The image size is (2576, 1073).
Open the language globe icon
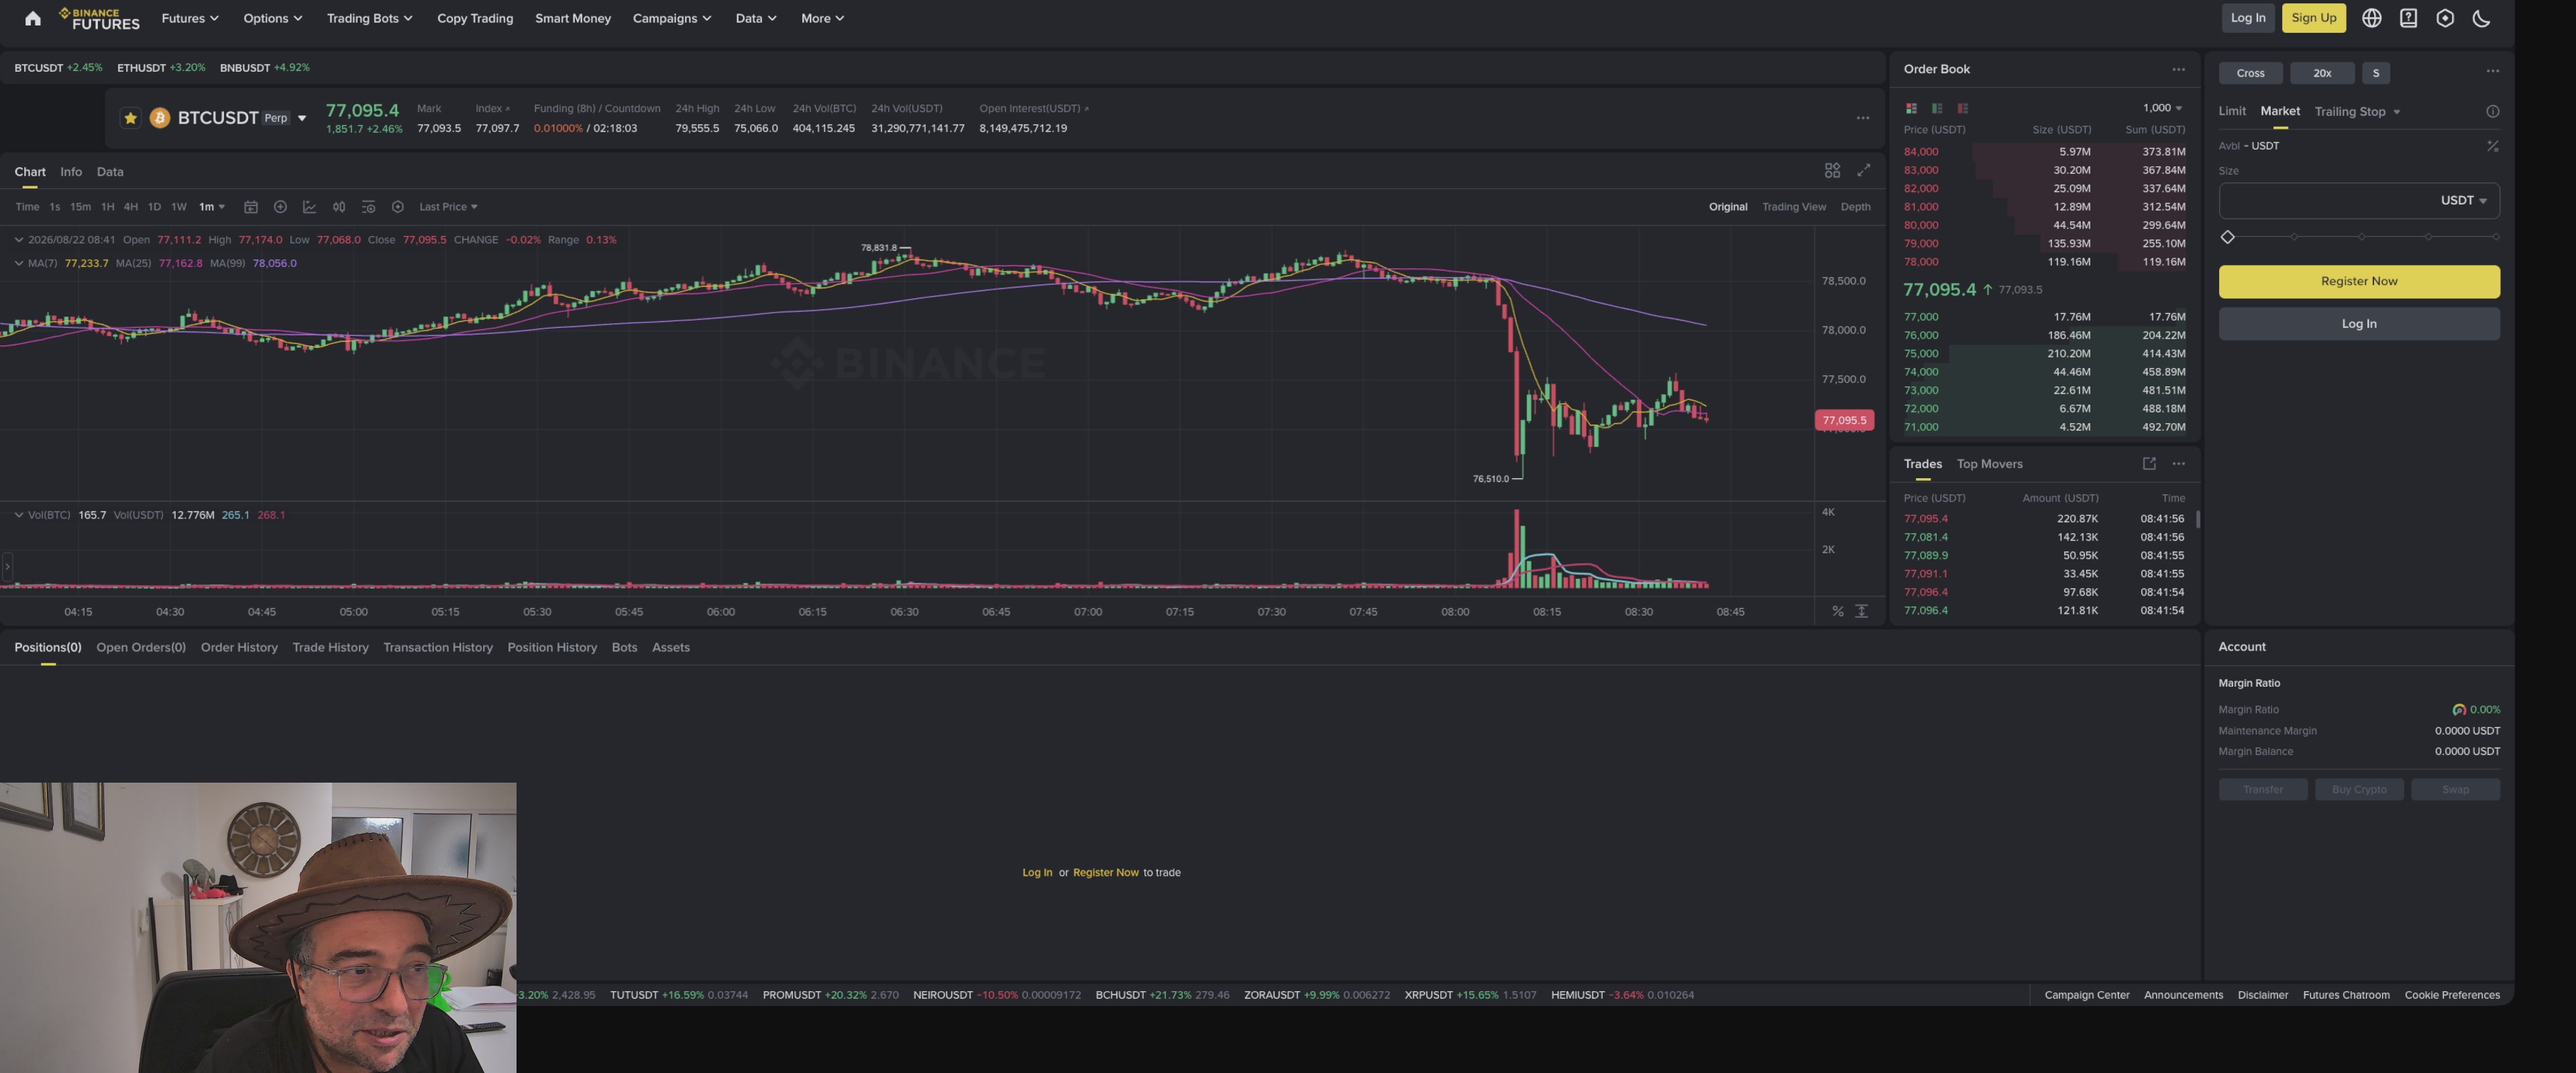2371,18
